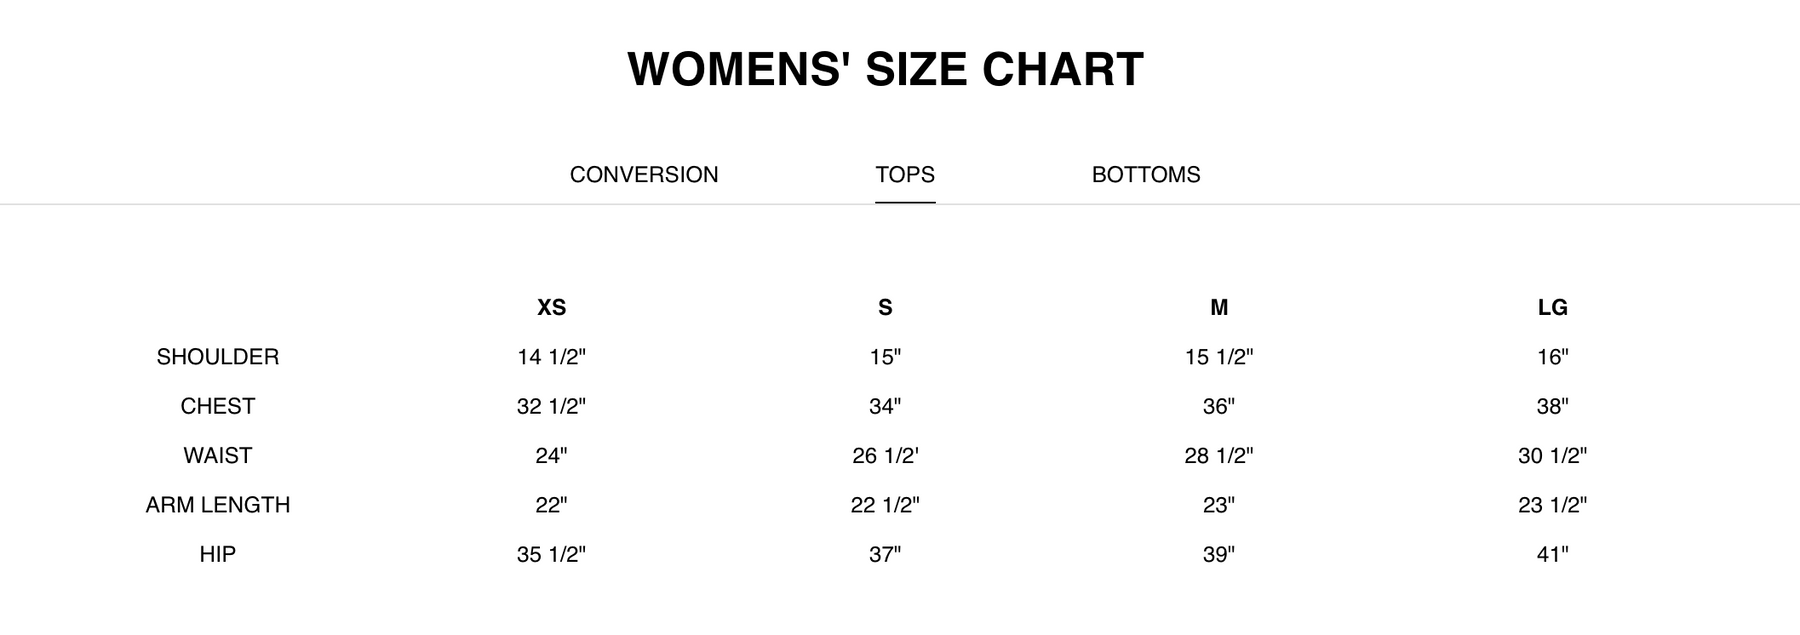Switch to the CONVERSION tab
1800x635 pixels.
[x=644, y=175]
